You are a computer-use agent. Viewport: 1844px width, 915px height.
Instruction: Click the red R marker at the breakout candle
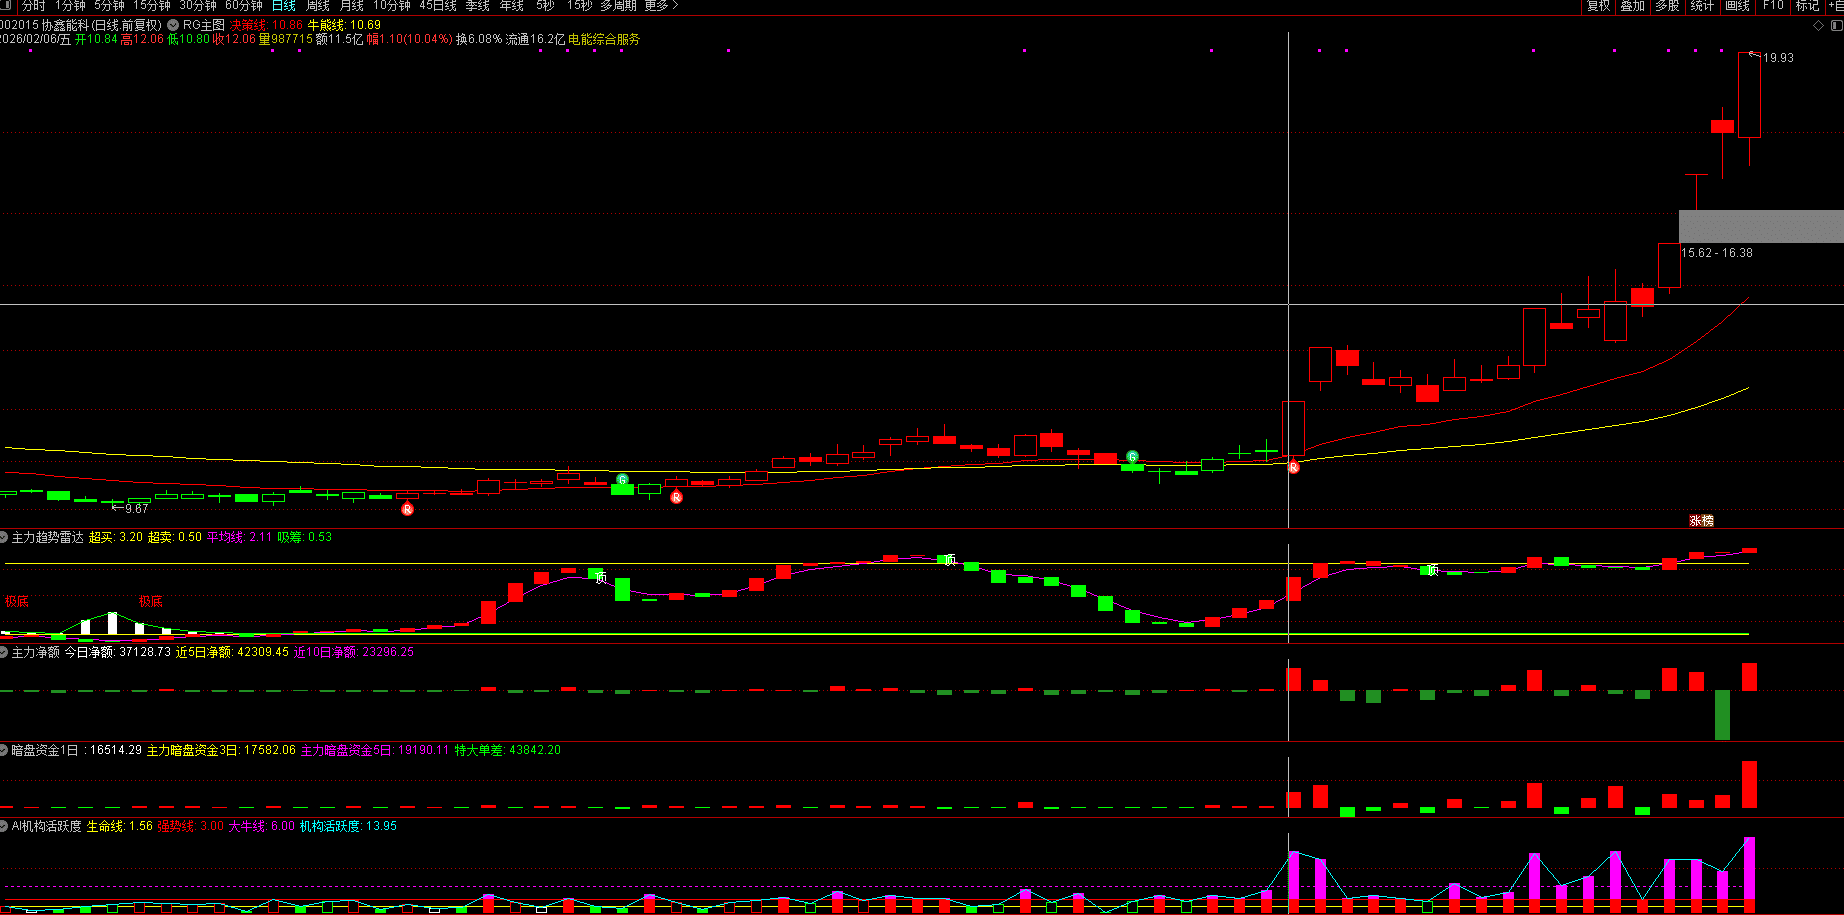[1293, 467]
